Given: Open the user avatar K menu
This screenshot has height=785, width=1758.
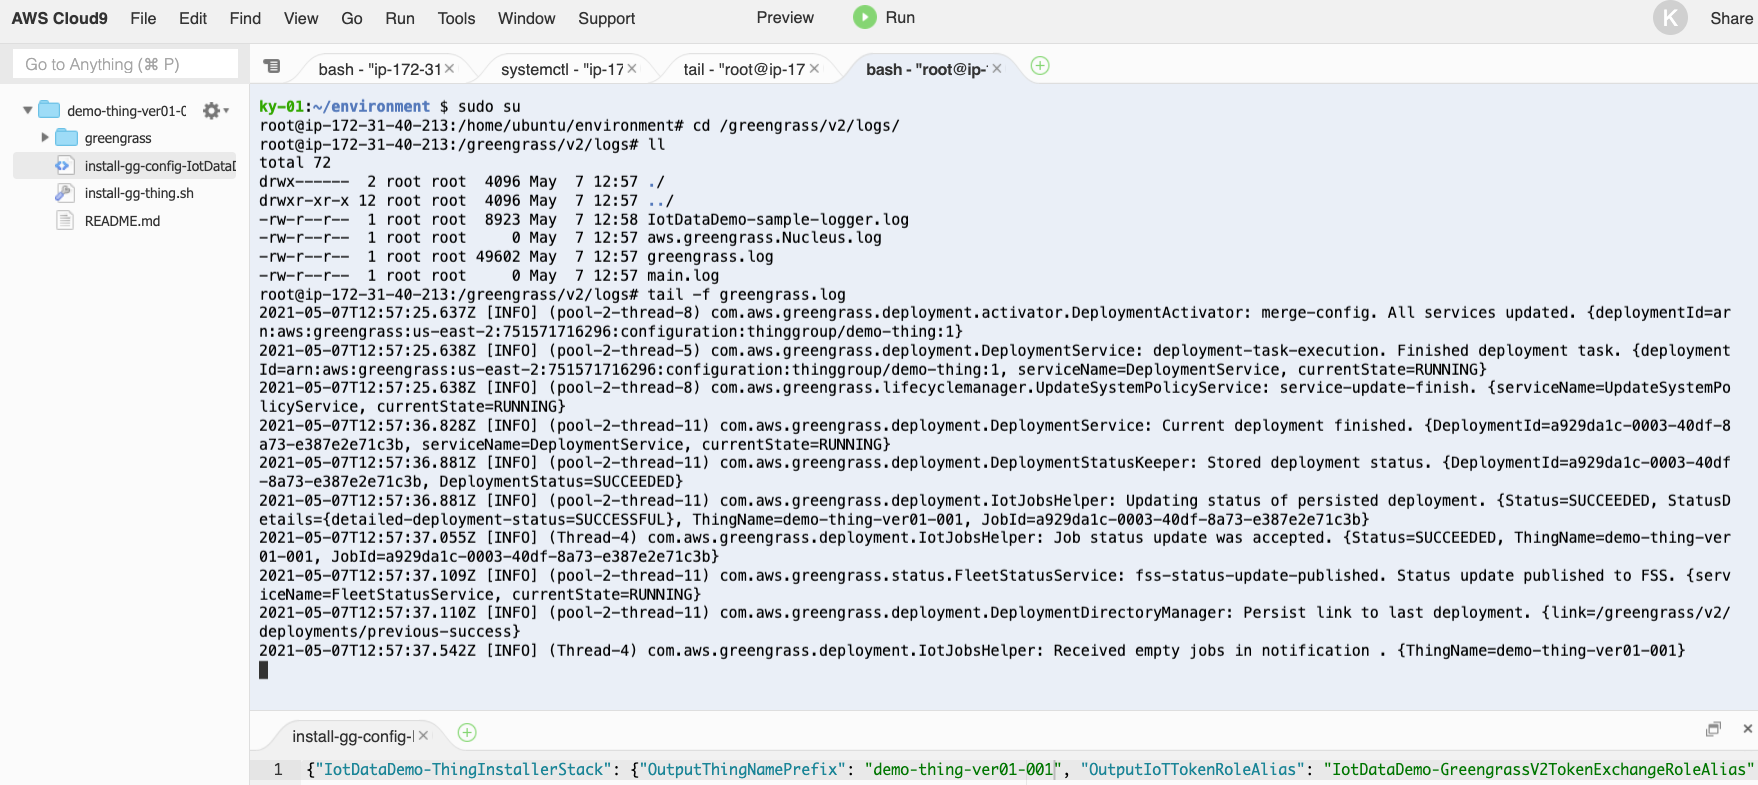Looking at the screenshot, I should pyautogui.click(x=1670, y=18).
